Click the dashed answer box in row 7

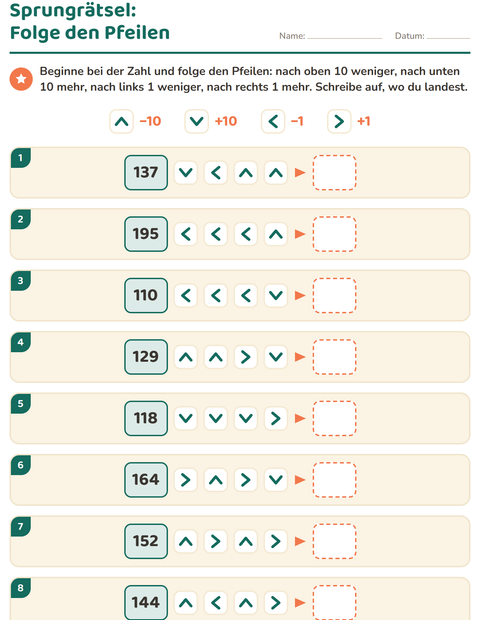(x=334, y=541)
